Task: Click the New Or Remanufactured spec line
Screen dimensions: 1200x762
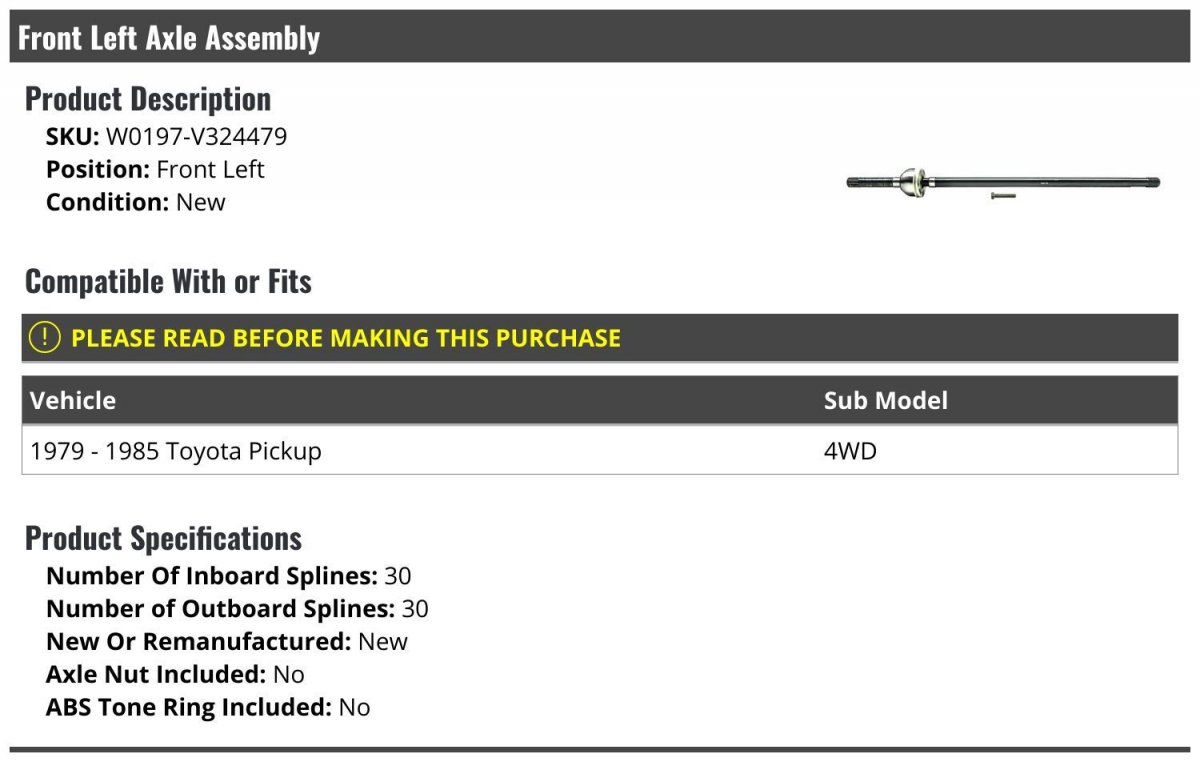Action: [x=226, y=641]
